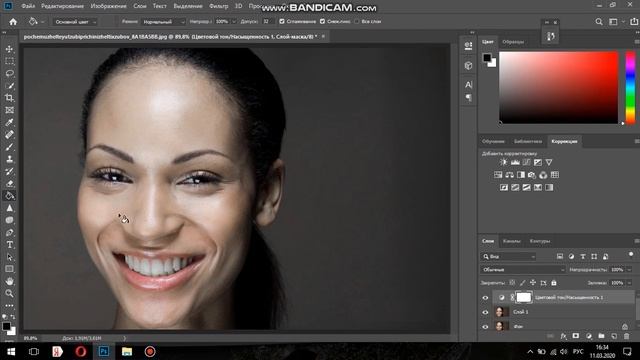
Task: Select the Zoom tool
Action: pyautogui.click(x=9, y=293)
